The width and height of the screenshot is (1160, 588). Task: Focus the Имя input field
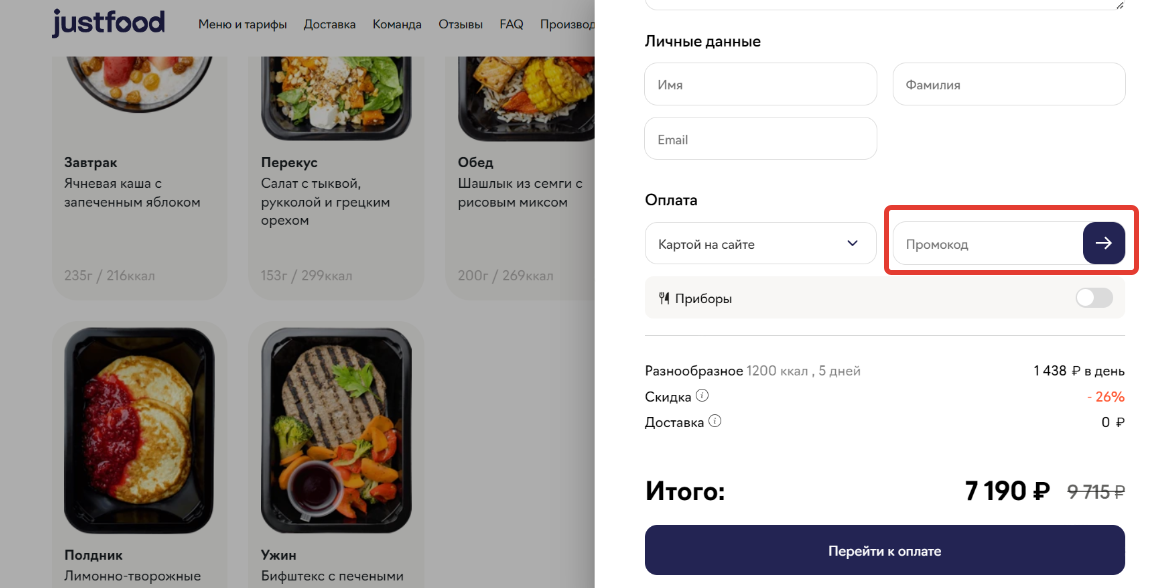(761, 84)
